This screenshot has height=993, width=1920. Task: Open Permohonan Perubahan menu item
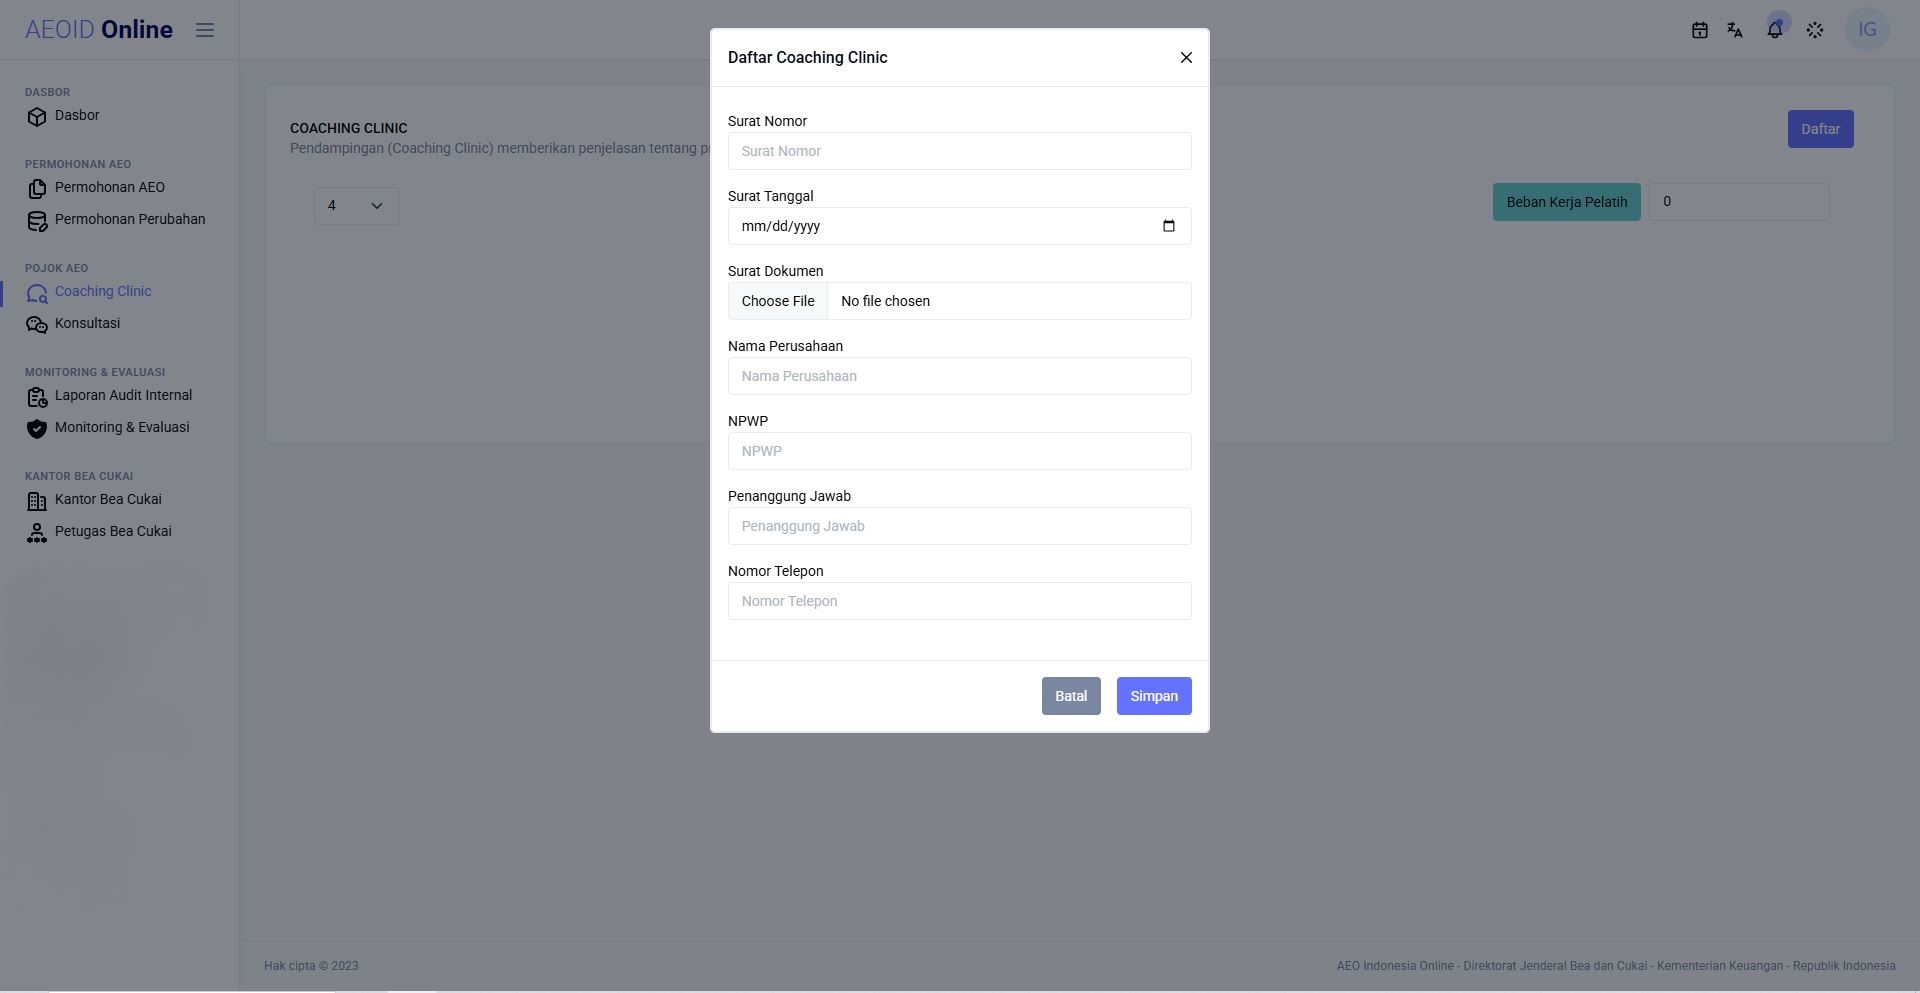[x=130, y=219]
